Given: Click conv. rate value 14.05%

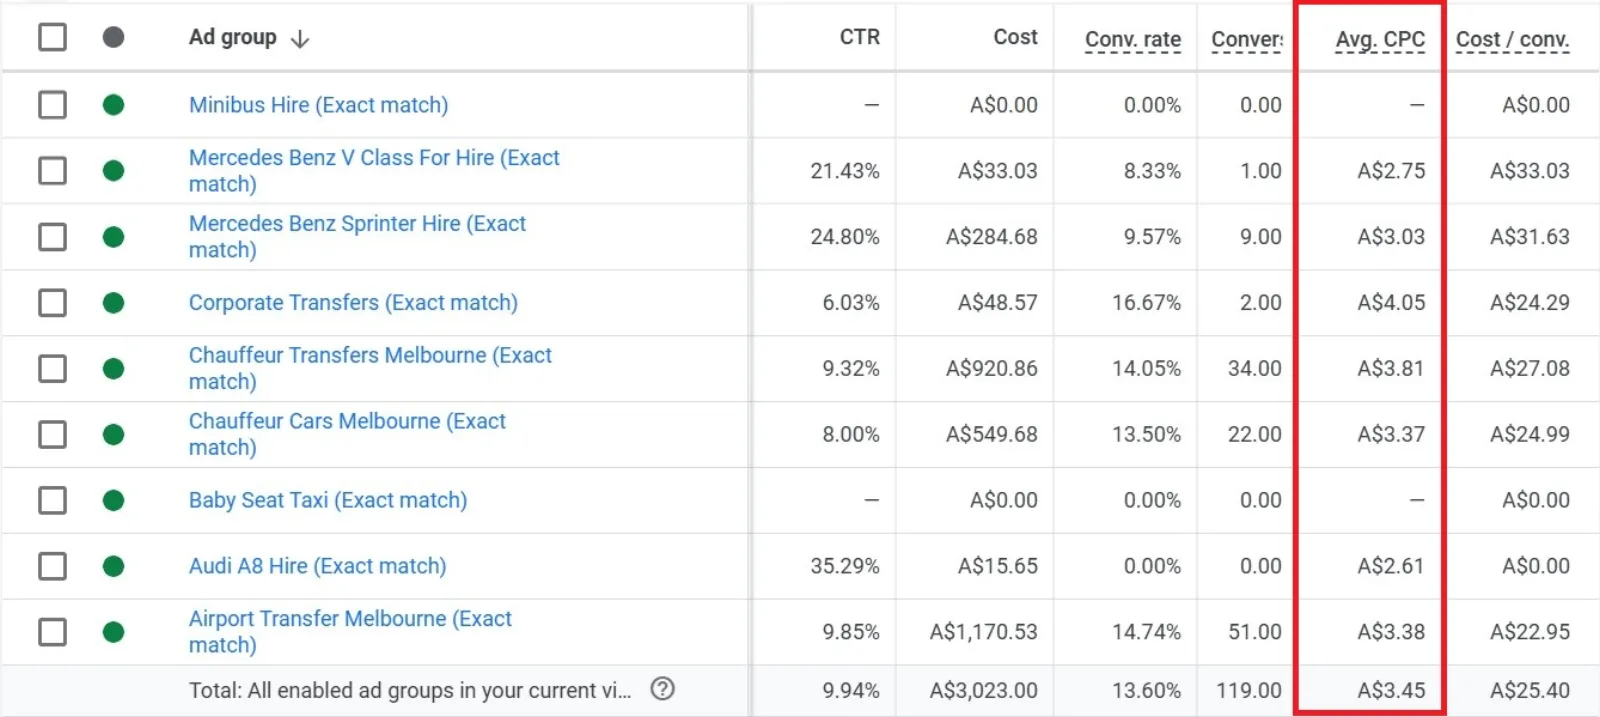Looking at the screenshot, I should pyautogui.click(x=1146, y=369).
